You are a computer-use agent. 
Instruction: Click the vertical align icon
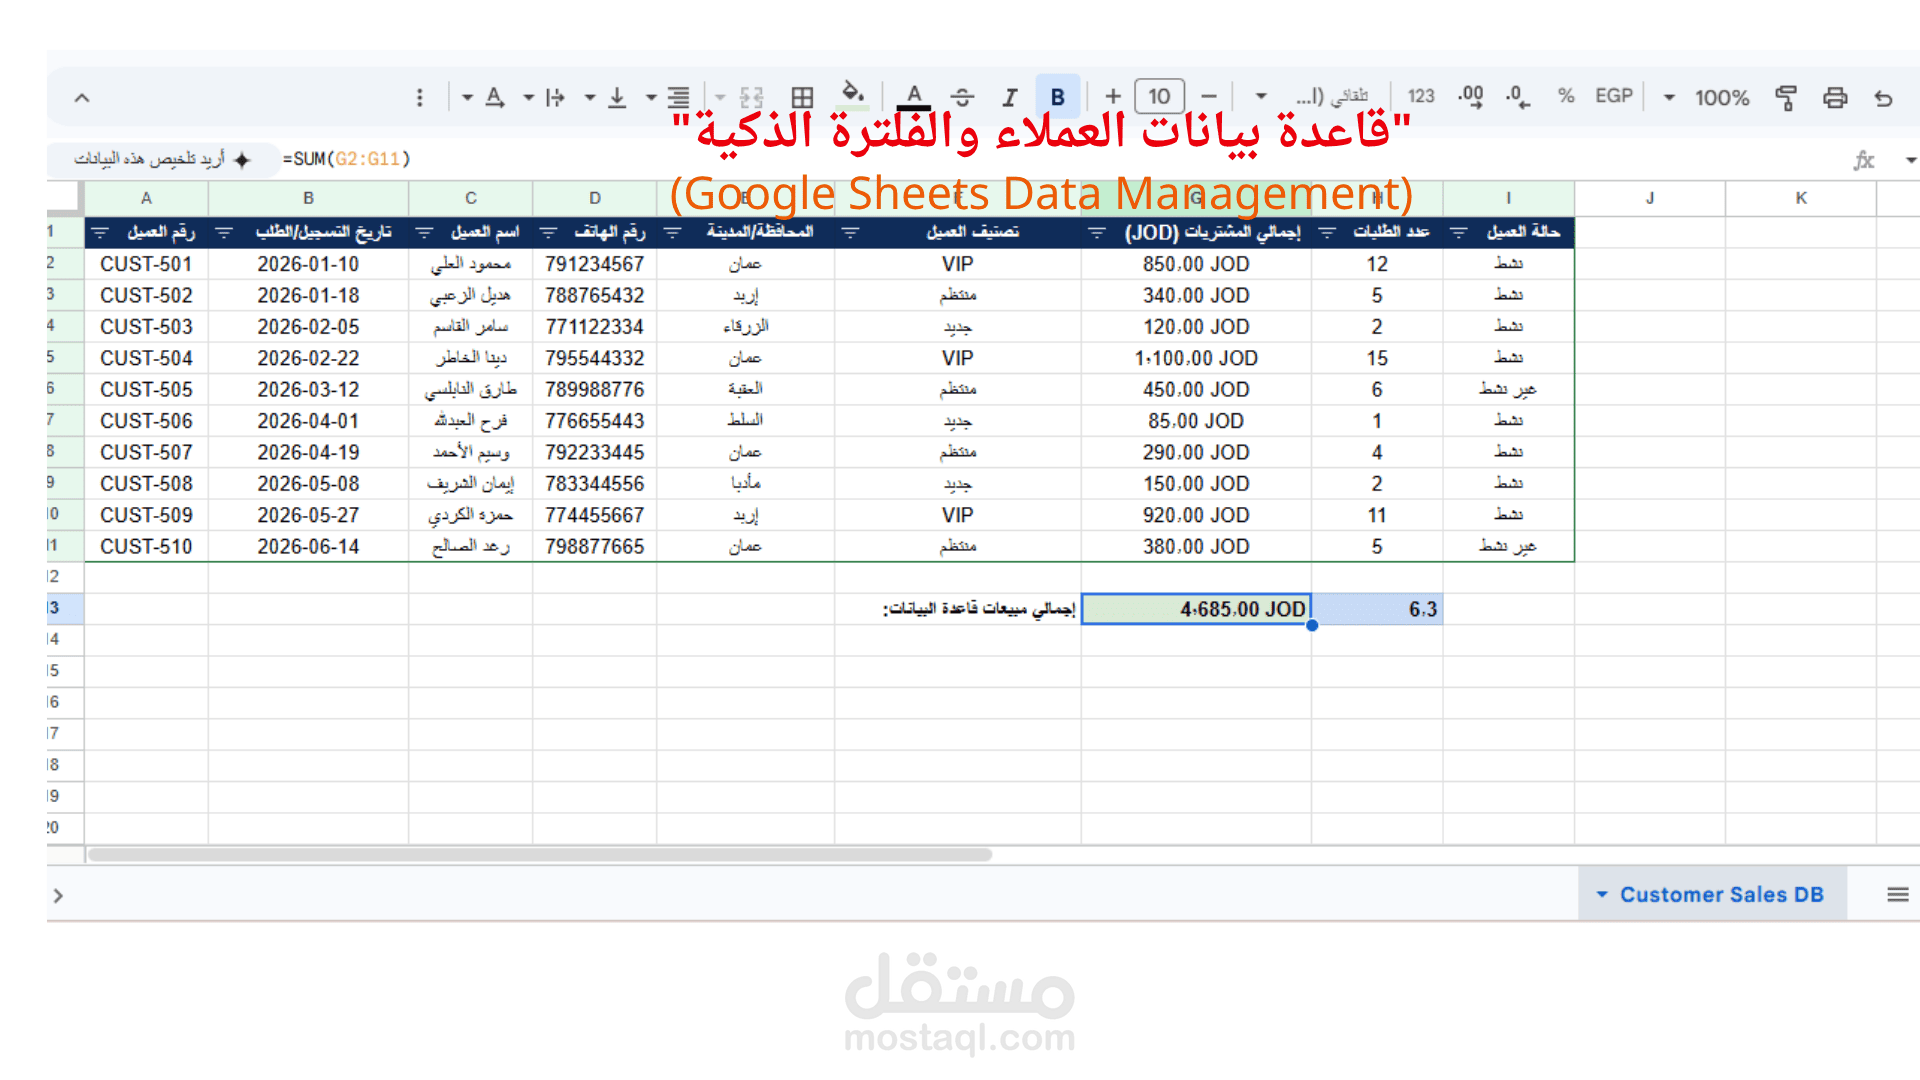pyautogui.click(x=617, y=97)
